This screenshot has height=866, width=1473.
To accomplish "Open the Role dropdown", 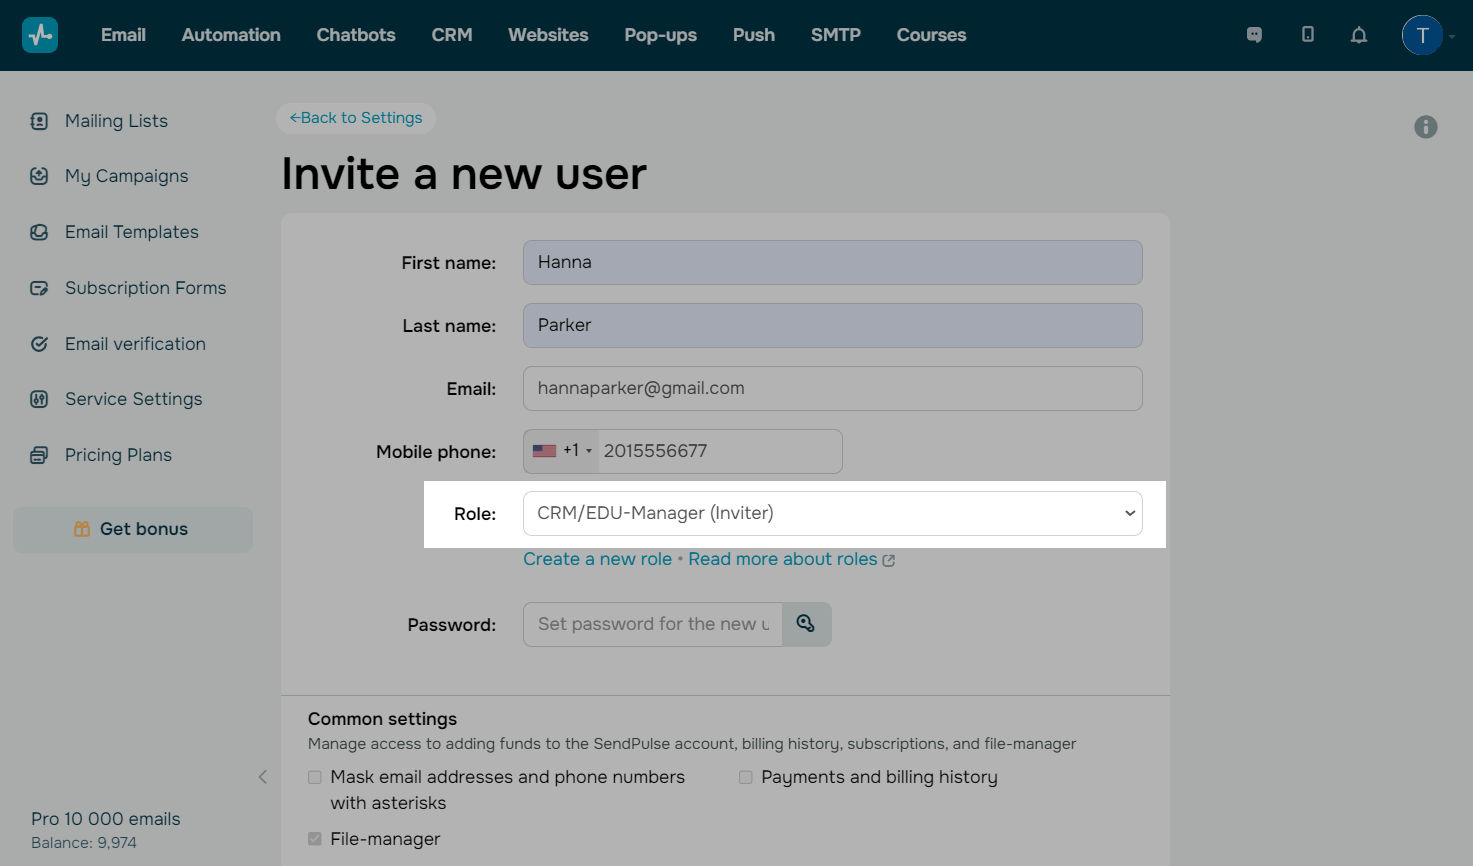I will point(832,513).
